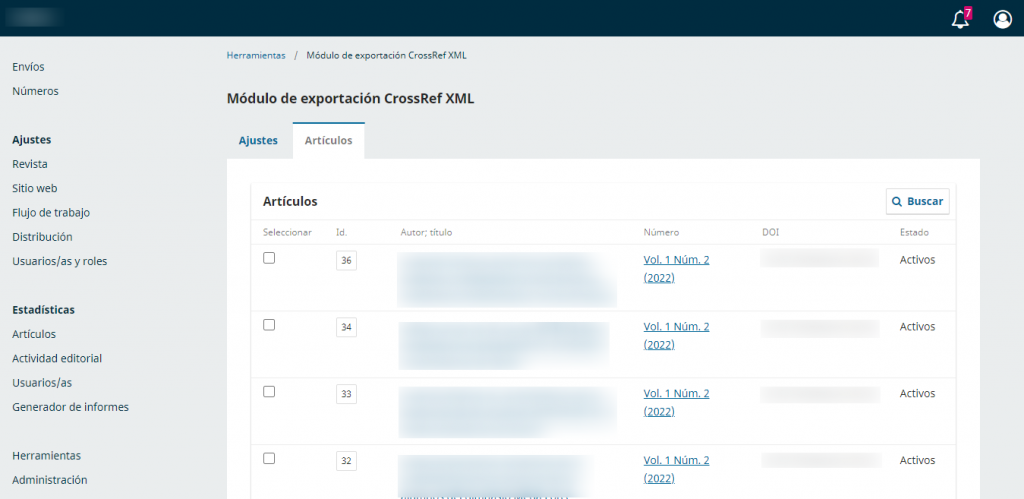Switch to the Artículos tab

click(x=328, y=140)
